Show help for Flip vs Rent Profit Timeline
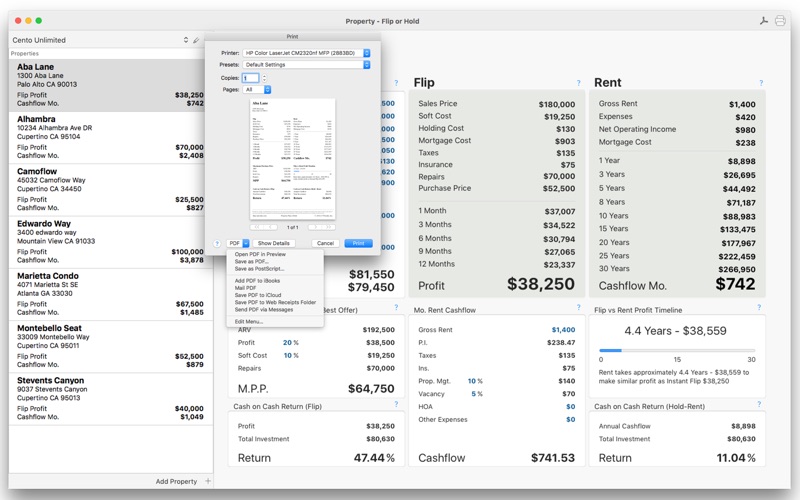This screenshot has height=500, width=800. pyautogui.click(x=761, y=308)
